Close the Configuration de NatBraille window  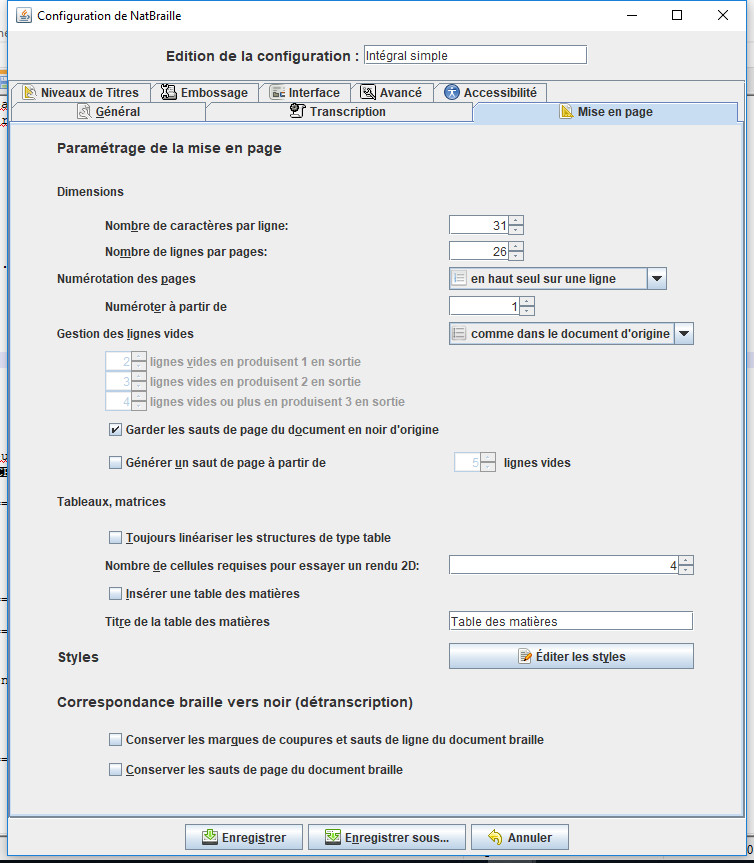click(723, 15)
